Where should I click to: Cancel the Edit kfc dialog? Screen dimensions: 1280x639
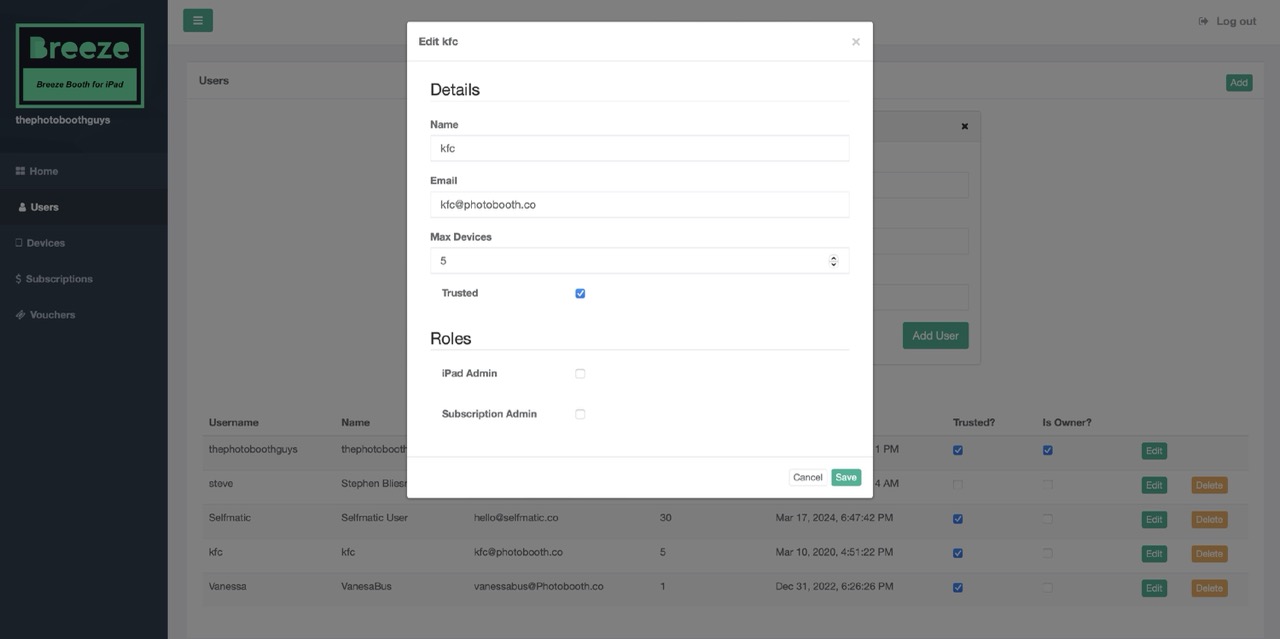point(807,478)
